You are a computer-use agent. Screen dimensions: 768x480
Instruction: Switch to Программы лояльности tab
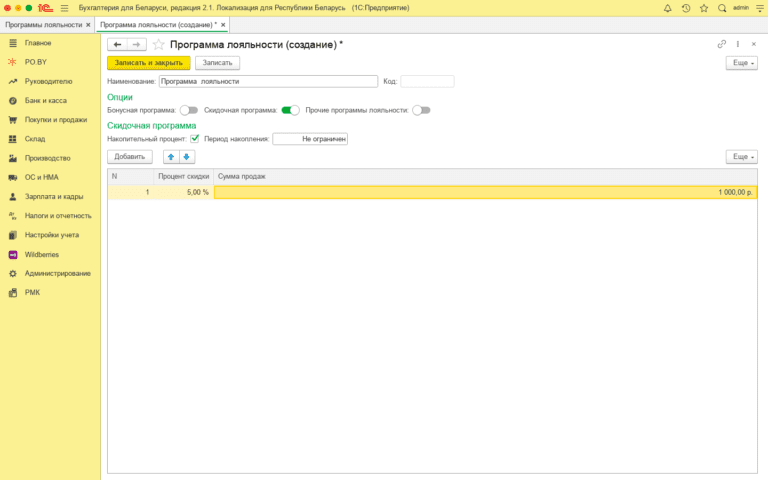42,24
